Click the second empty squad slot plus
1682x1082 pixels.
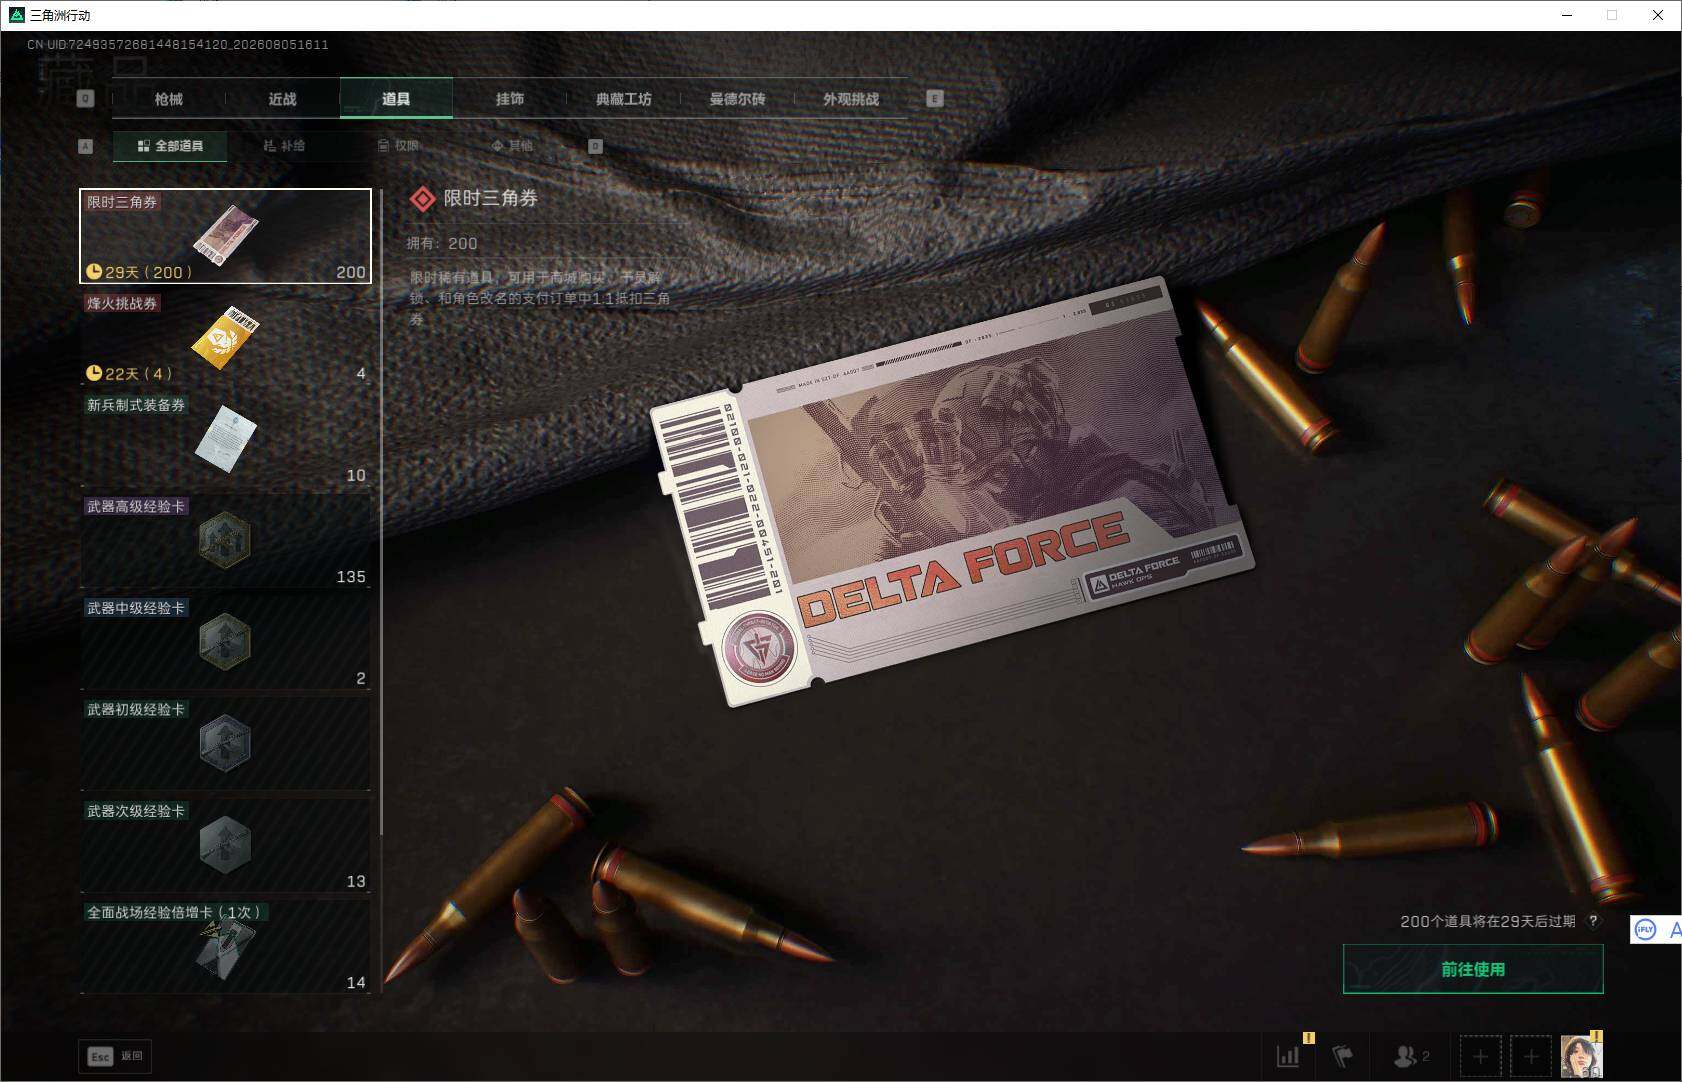click(1531, 1056)
